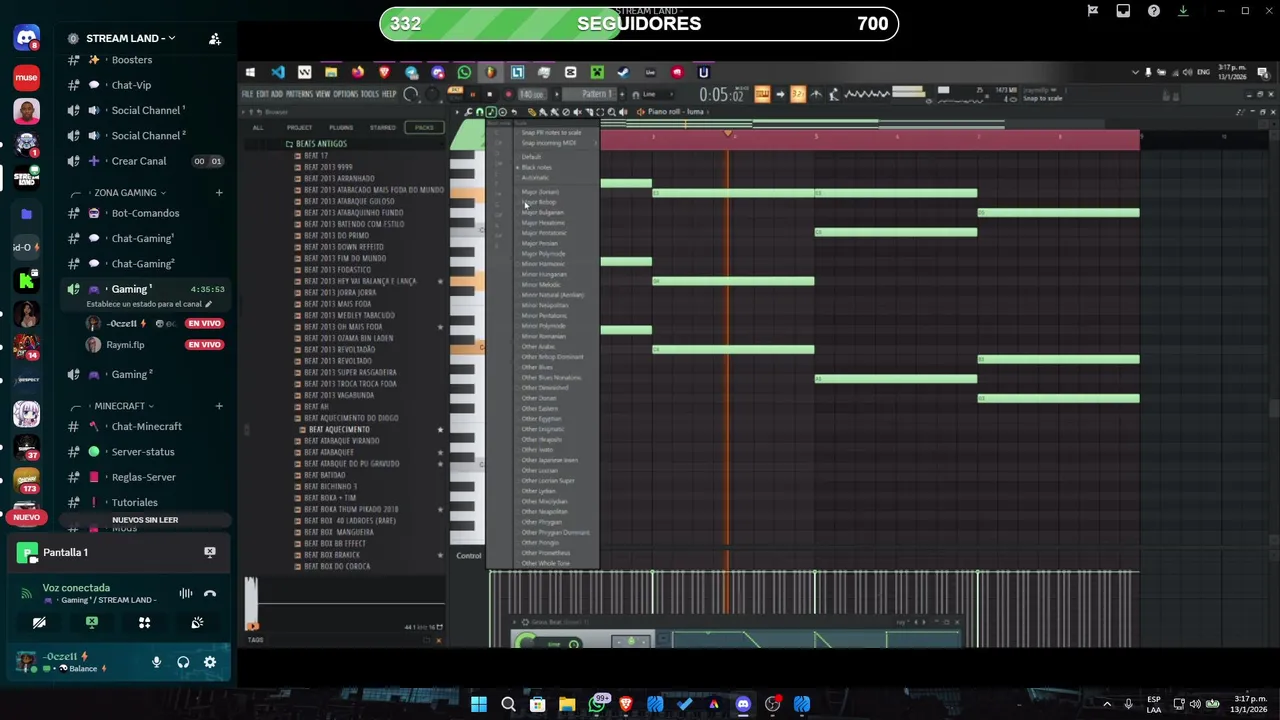Choose Minor Harmonic scale in menu
1280x720 pixels.
tap(543, 264)
